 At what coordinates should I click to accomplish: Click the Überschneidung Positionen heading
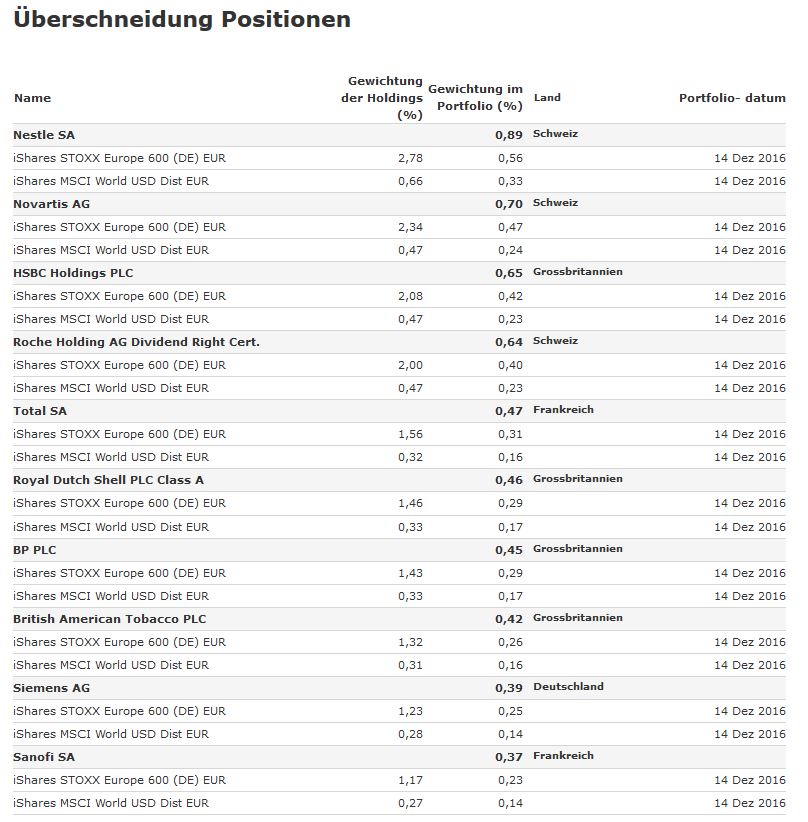(x=182, y=19)
